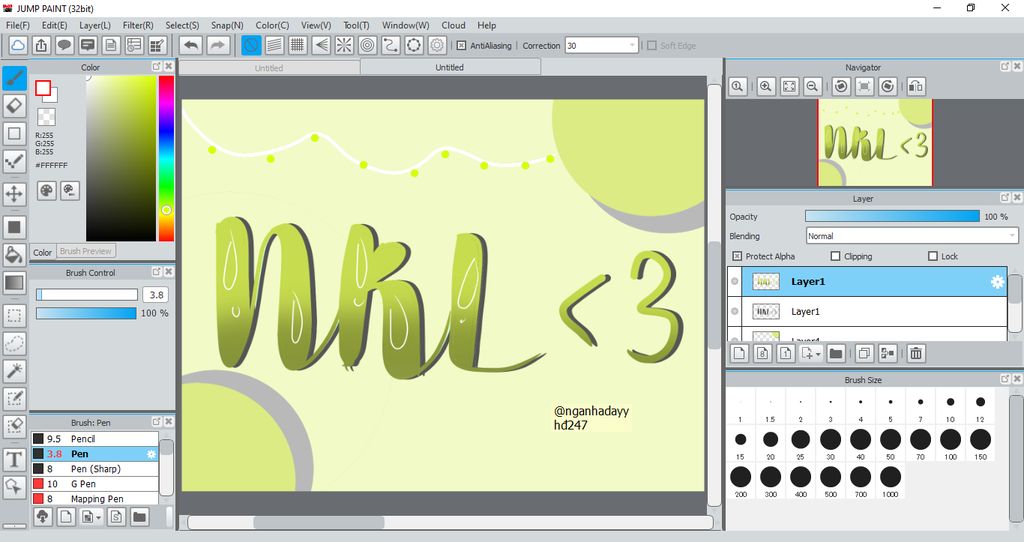Screen dimensions: 1024x542
Task: Turn on the Circle snap icon
Action: coord(368,45)
